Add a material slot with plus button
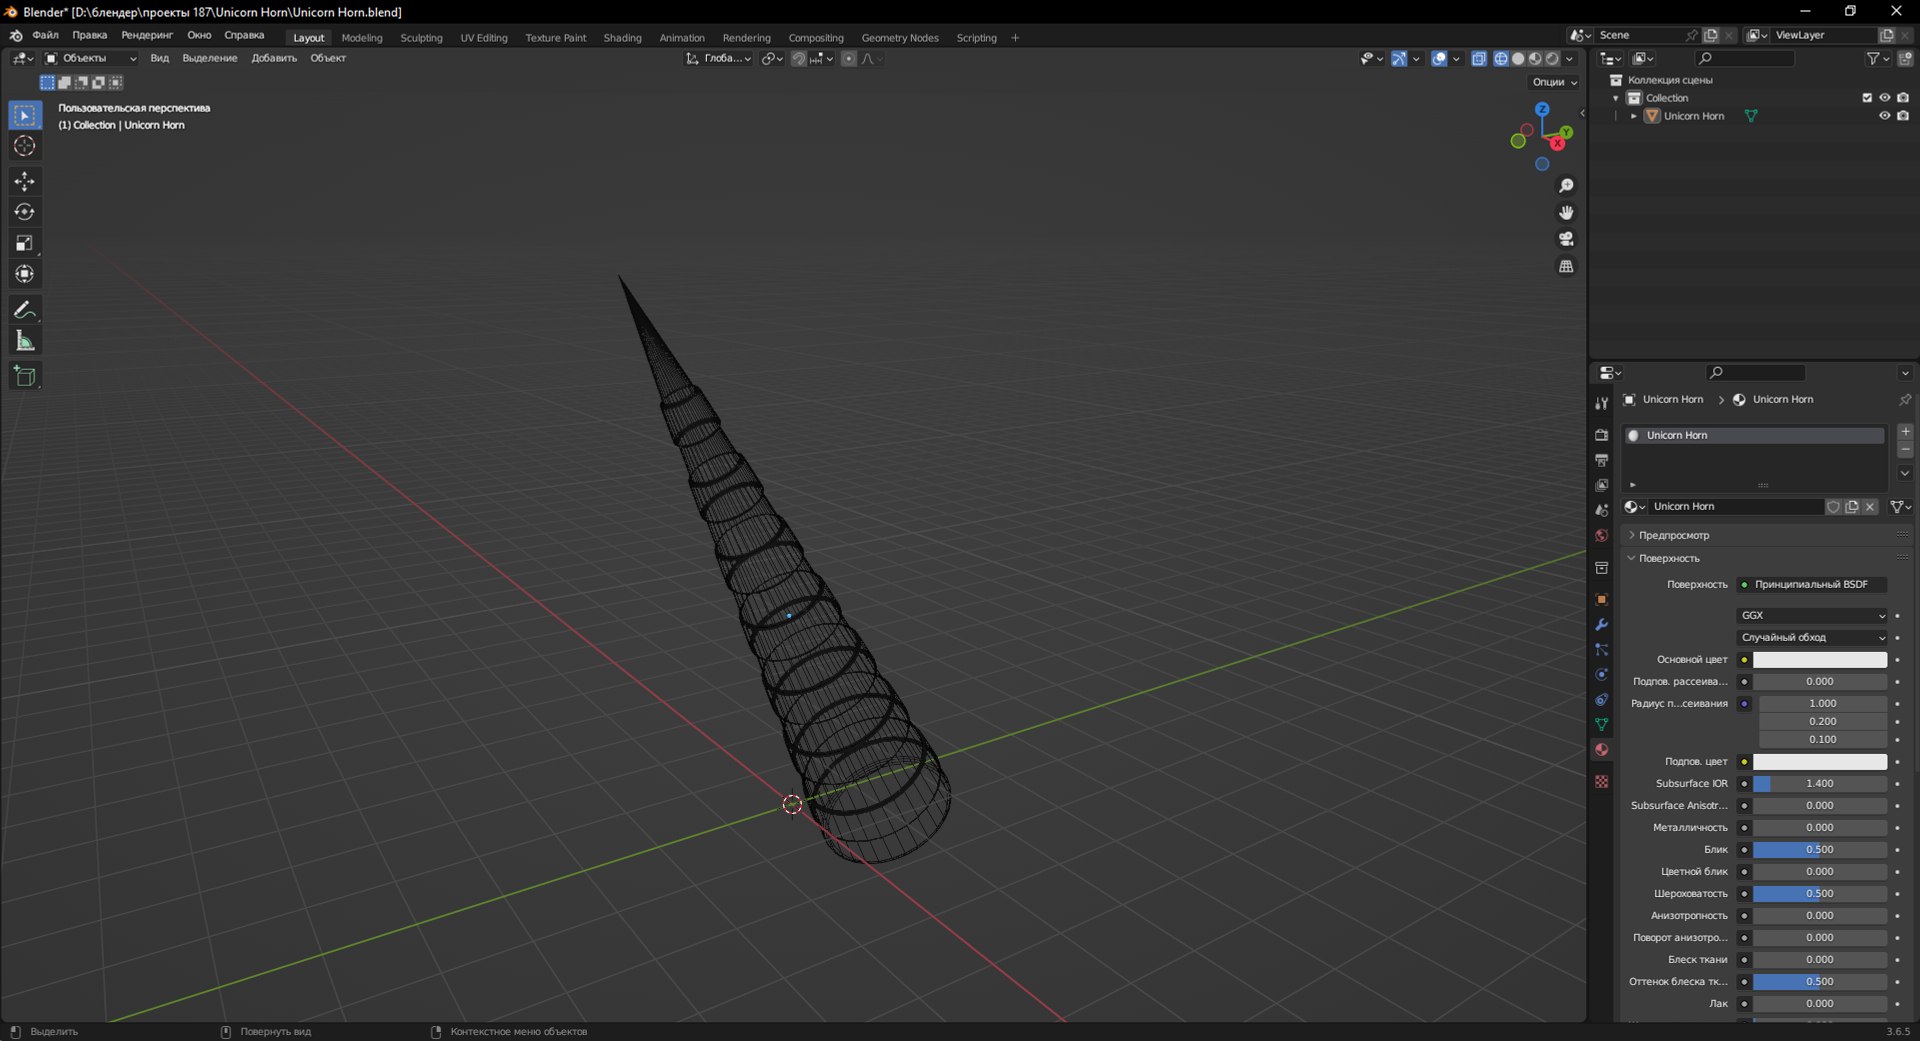 [1905, 432]
